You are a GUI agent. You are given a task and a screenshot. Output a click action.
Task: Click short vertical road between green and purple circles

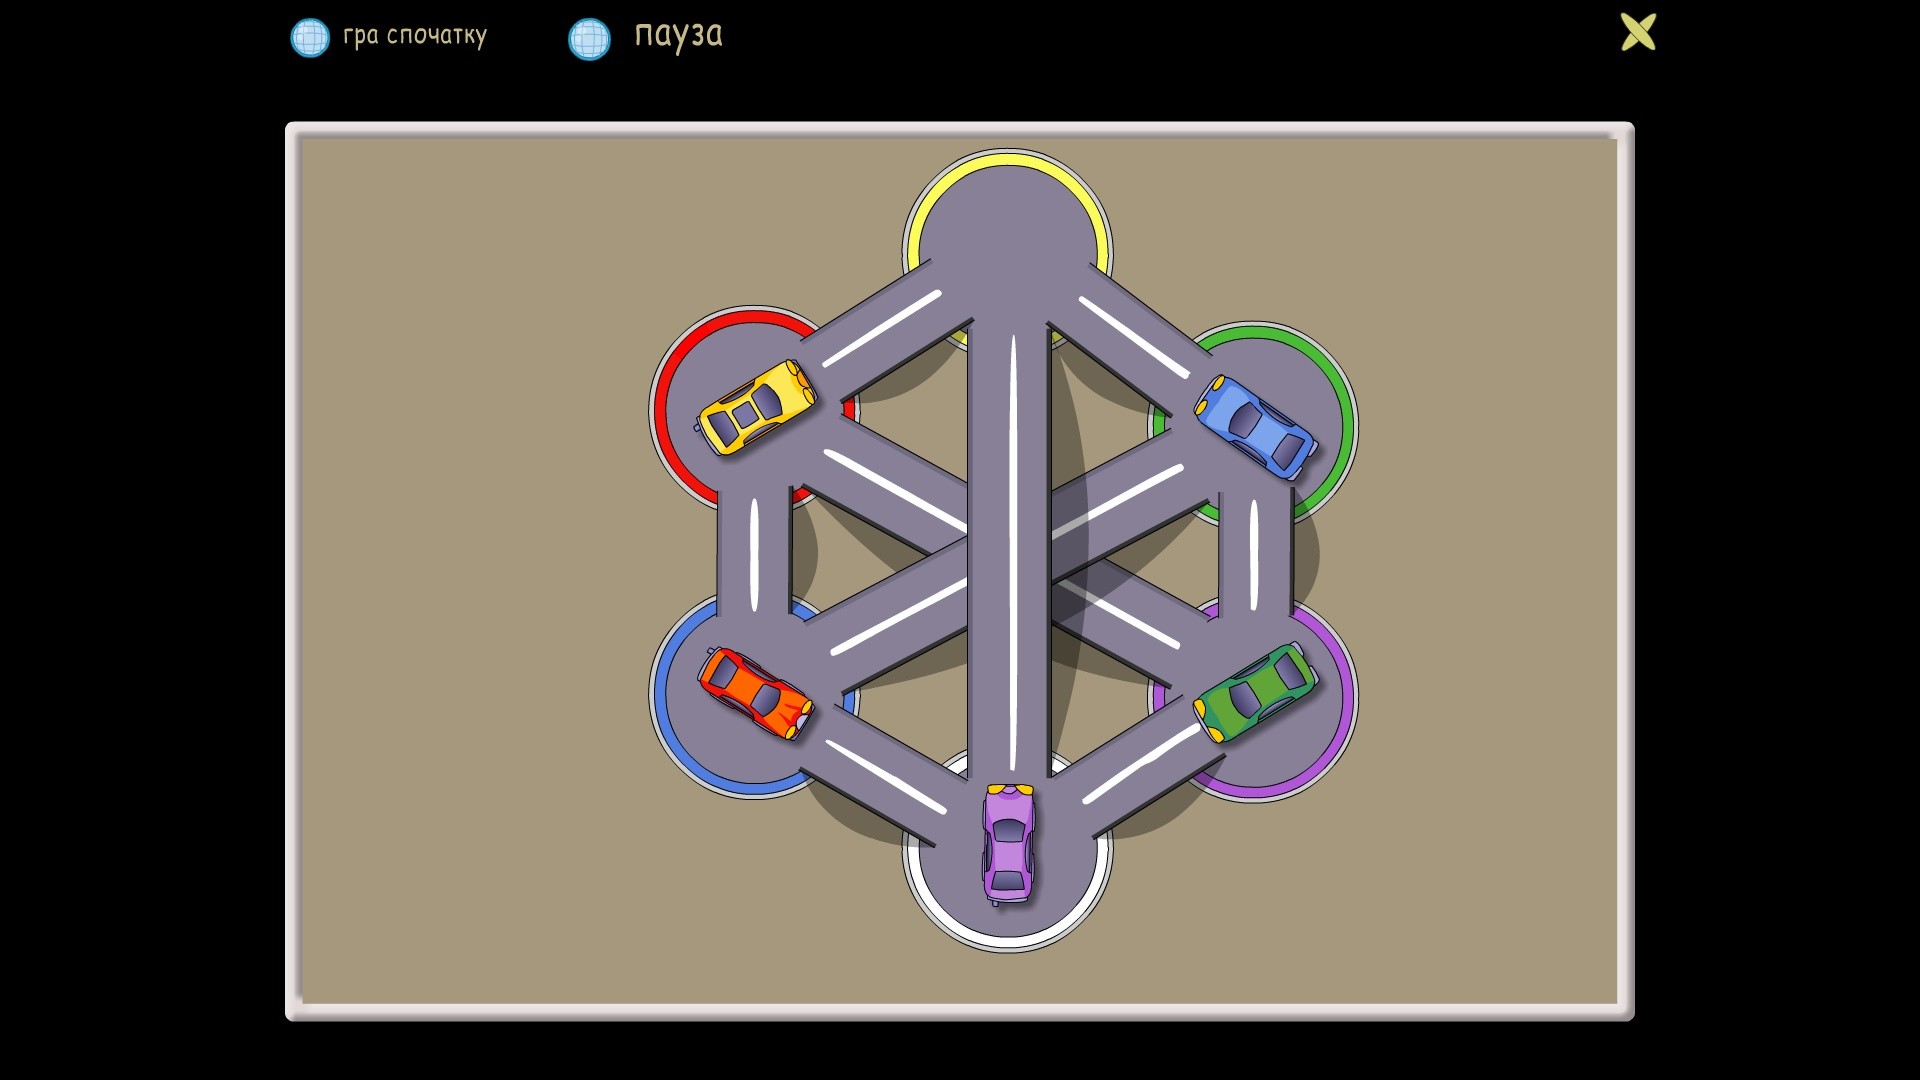1254,553
